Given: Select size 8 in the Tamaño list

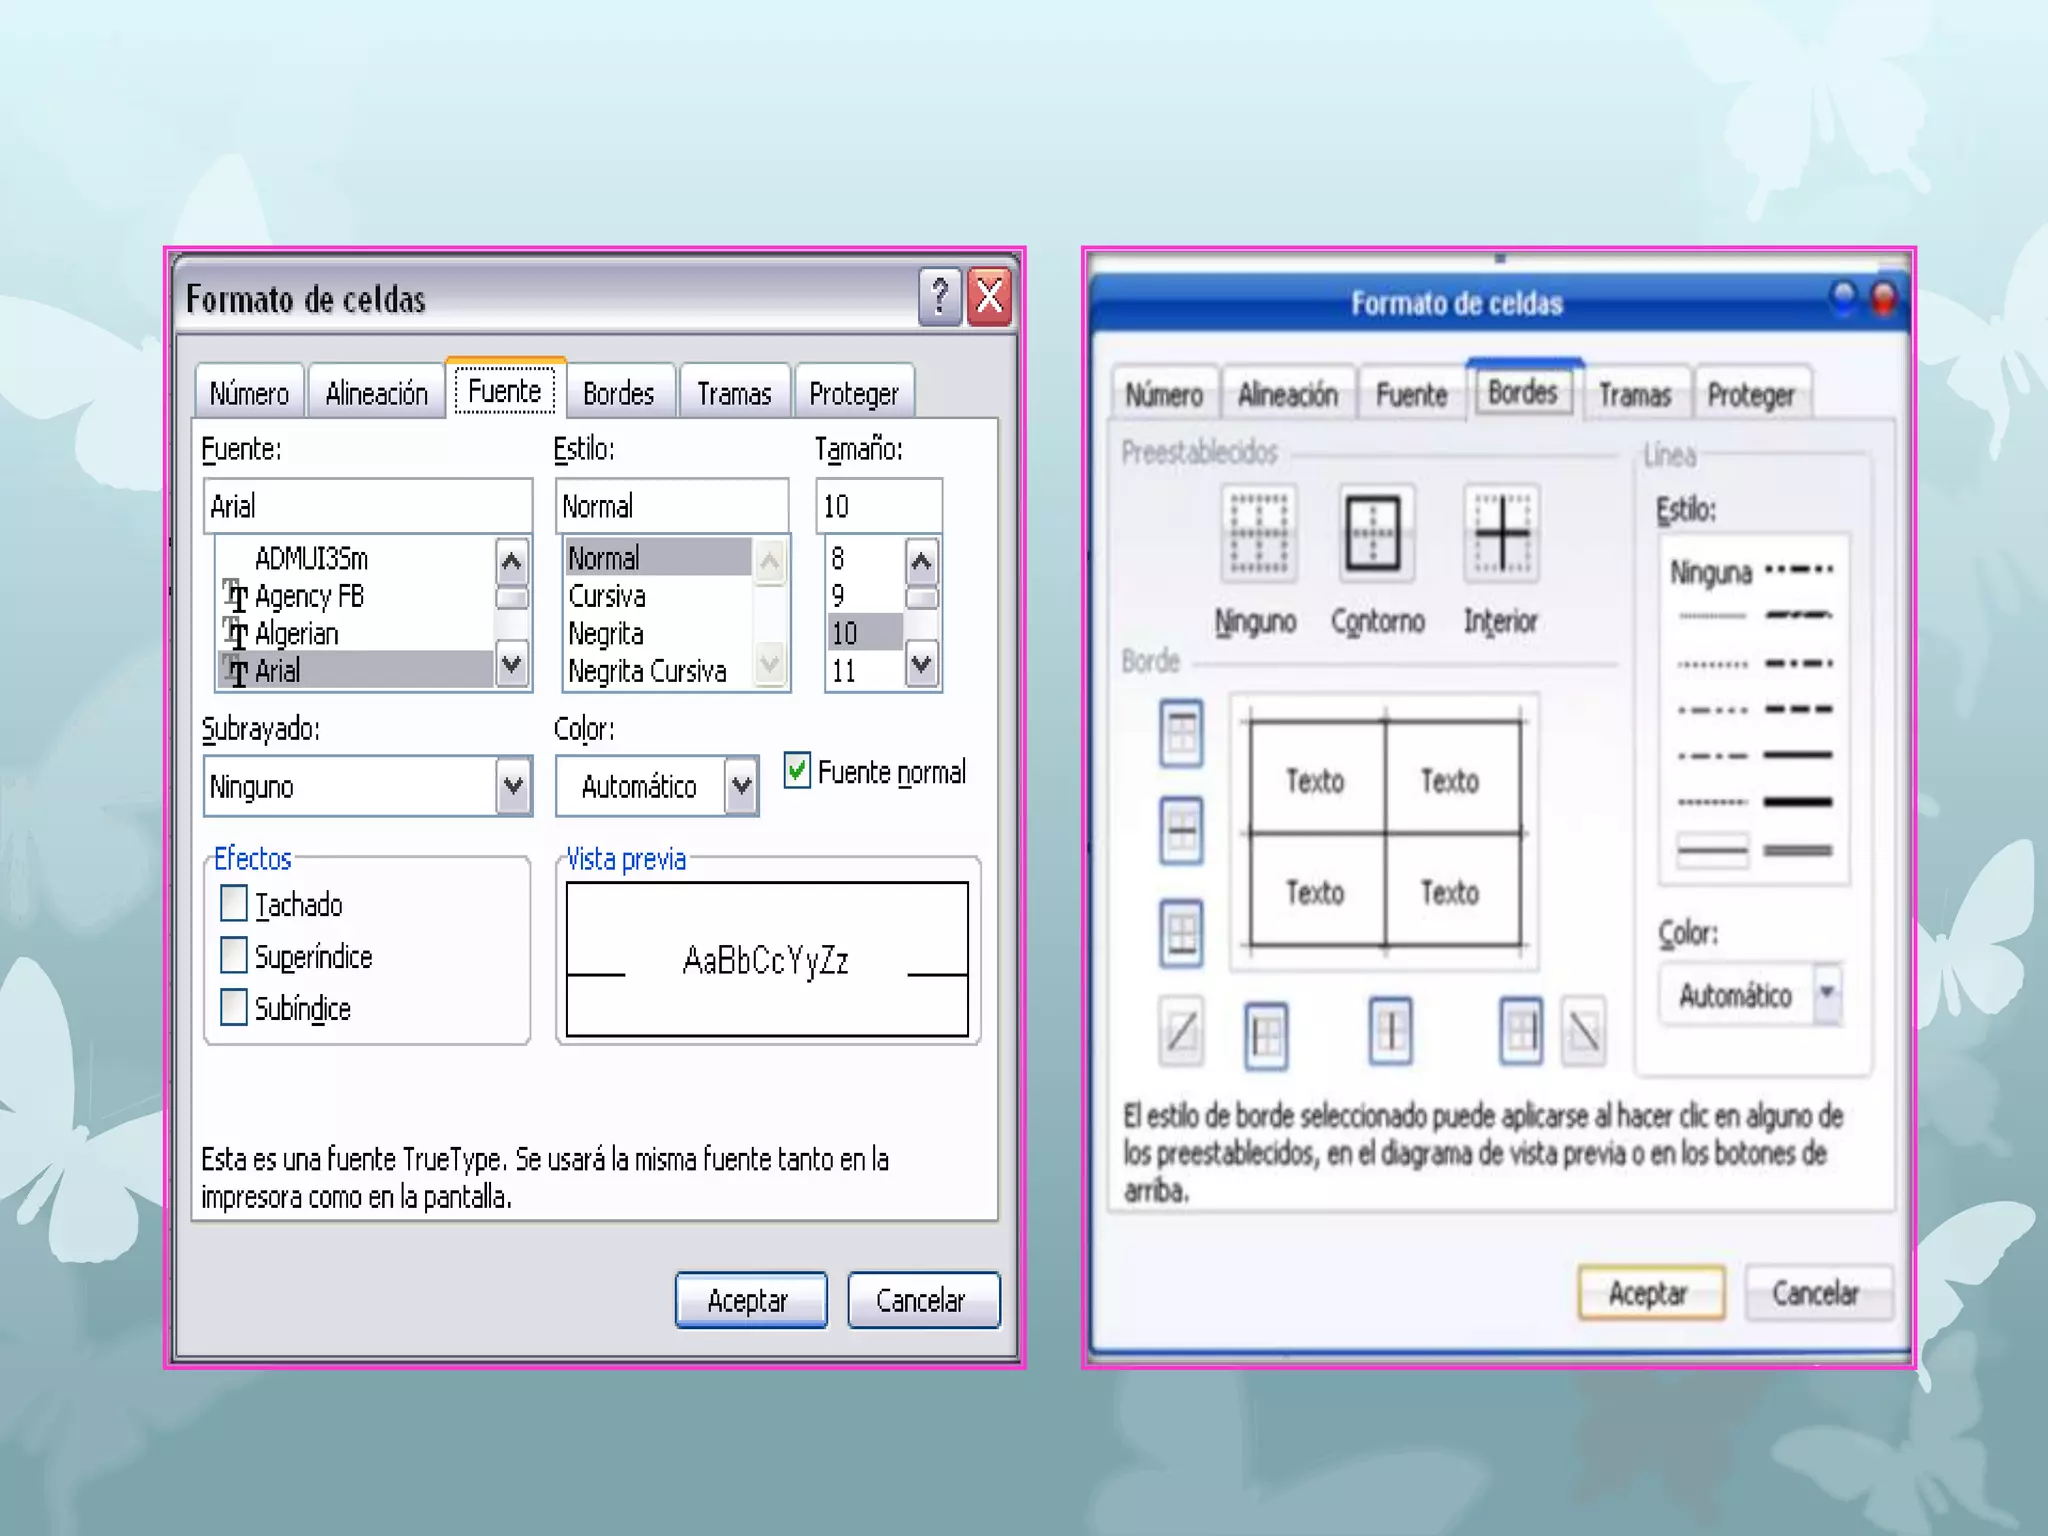Looking at the screenshot, I should point(865,558).
